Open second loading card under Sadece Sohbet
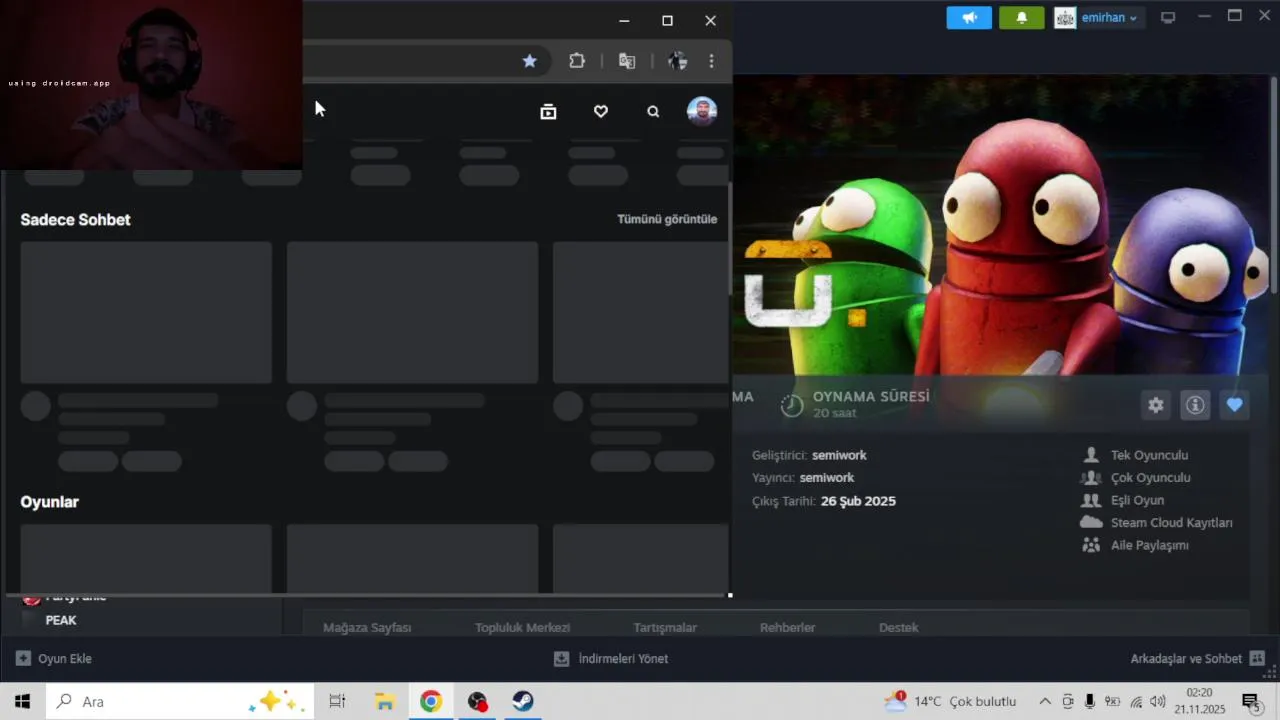This screenshot has height=720, width=1280. (412, 312)
